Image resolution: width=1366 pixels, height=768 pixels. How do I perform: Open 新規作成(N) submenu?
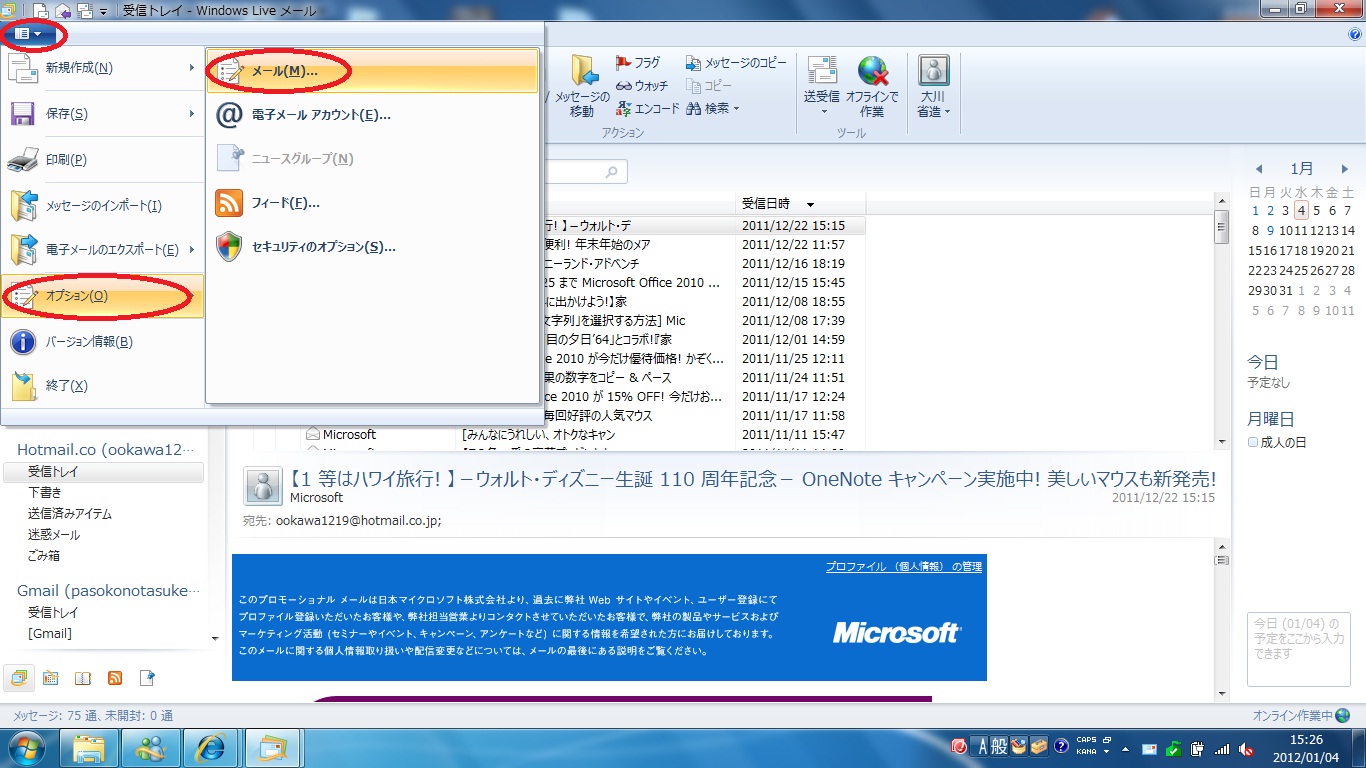click(x=102, y=68)
